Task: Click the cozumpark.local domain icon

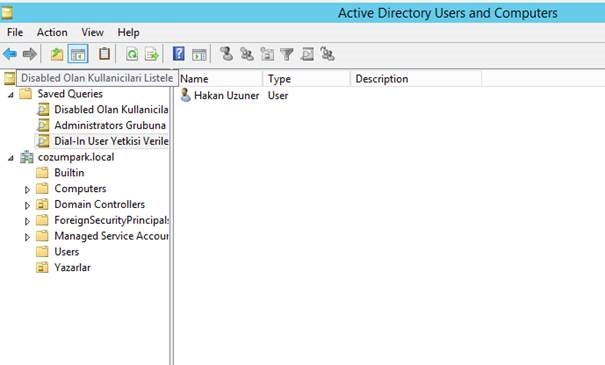Action: click(x=27, y=157)
